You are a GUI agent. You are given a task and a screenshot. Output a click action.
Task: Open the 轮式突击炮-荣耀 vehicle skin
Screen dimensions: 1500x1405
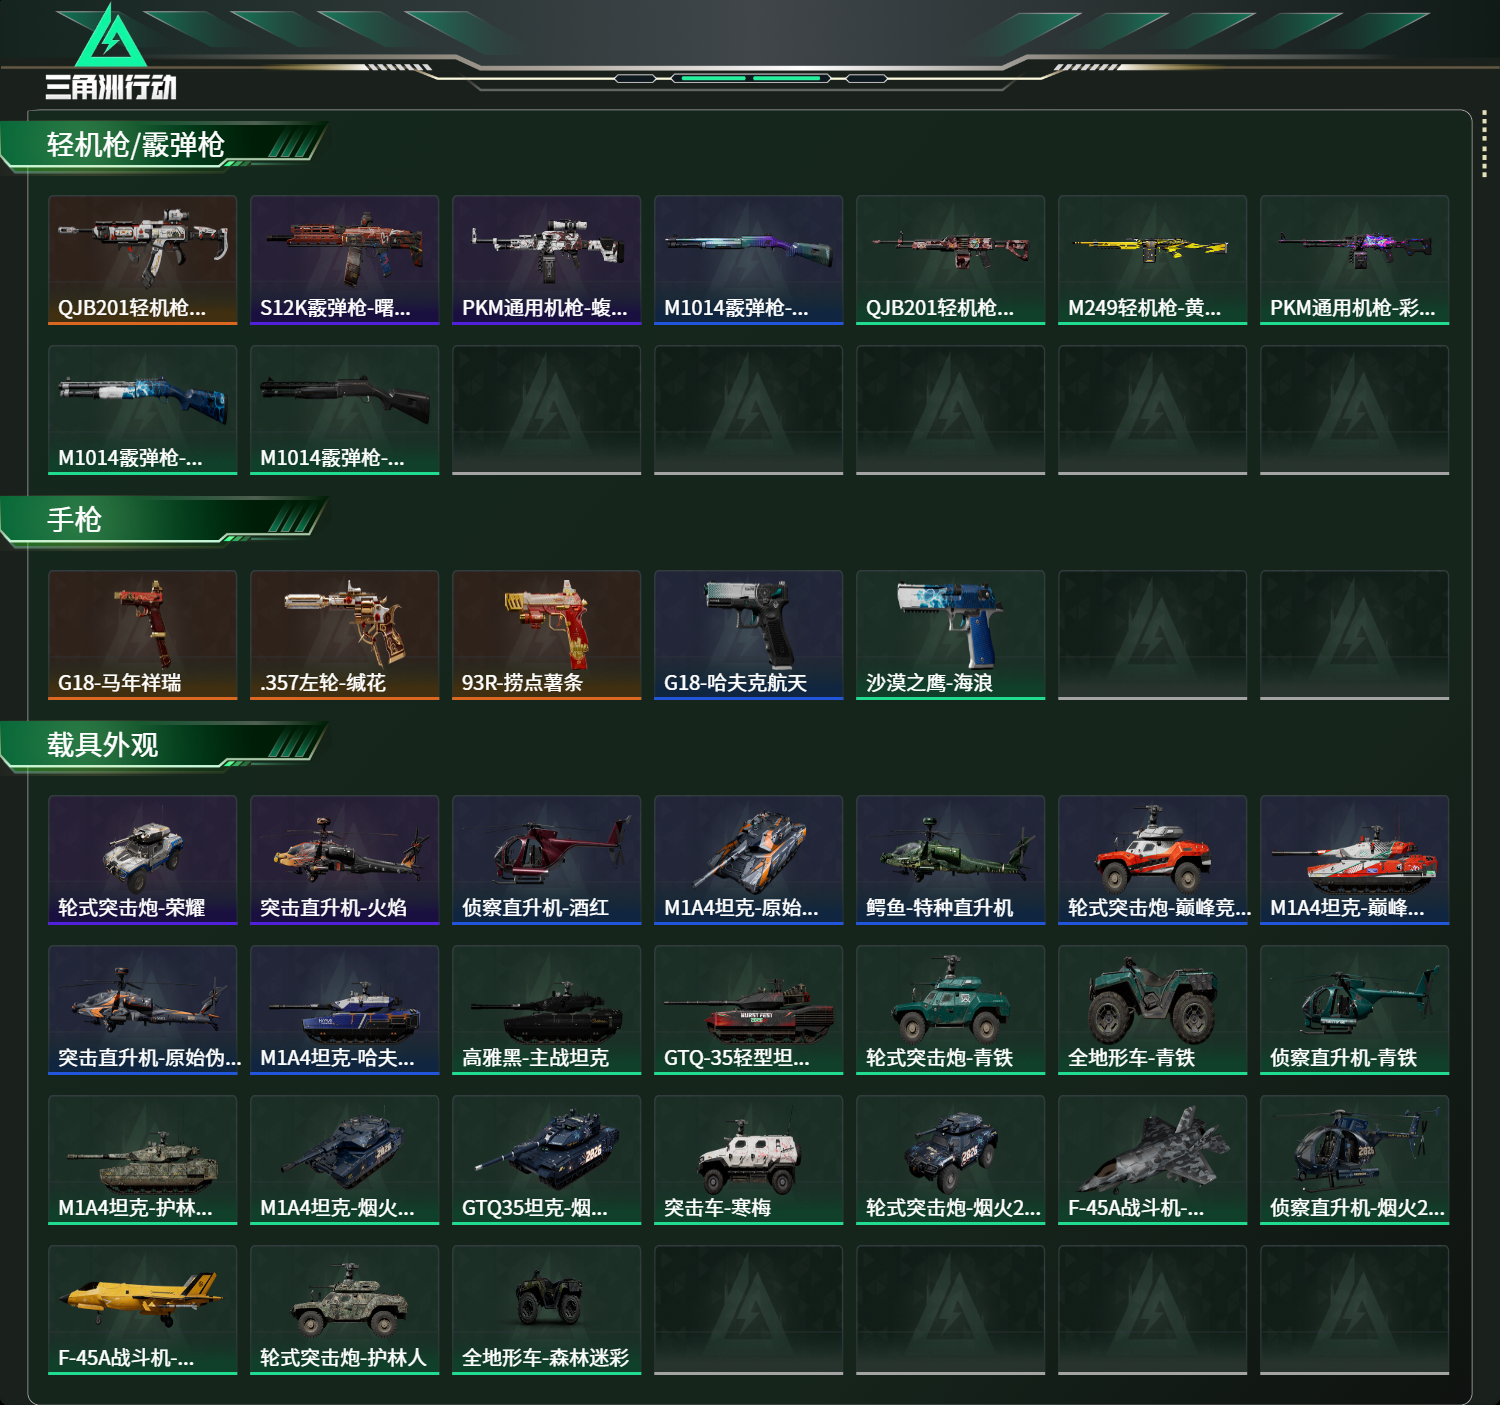(142, 860)
